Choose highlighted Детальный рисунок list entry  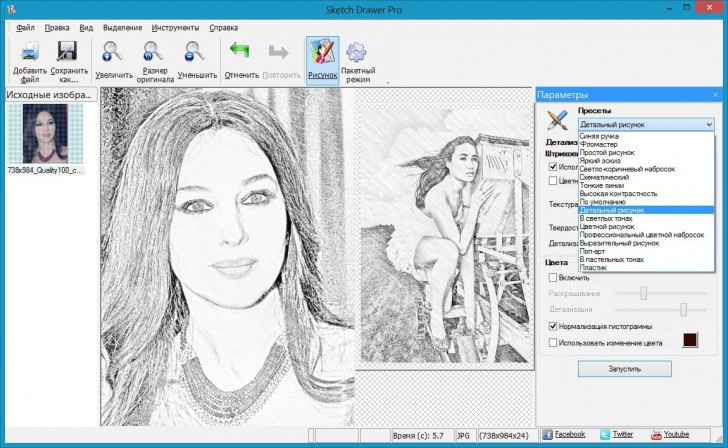pyautogui.click(x=646, y=210)
